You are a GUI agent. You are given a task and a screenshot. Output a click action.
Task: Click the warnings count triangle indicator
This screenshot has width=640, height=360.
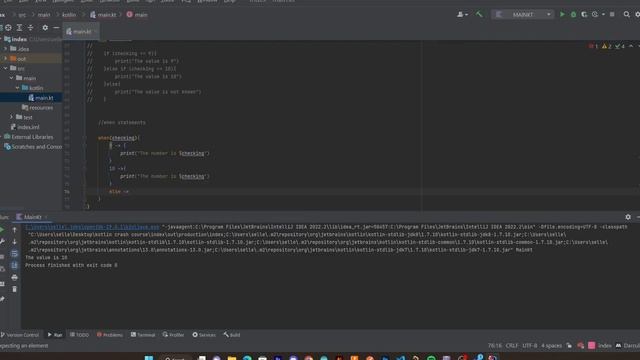pos(607,46)
